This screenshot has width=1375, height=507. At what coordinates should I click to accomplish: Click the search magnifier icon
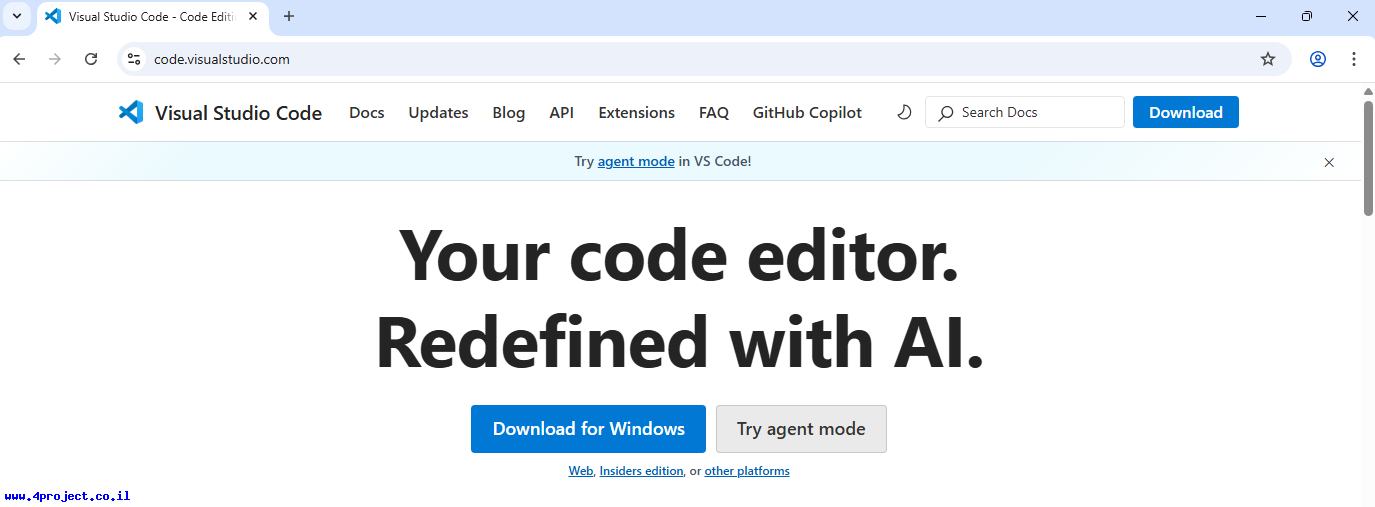946,113
